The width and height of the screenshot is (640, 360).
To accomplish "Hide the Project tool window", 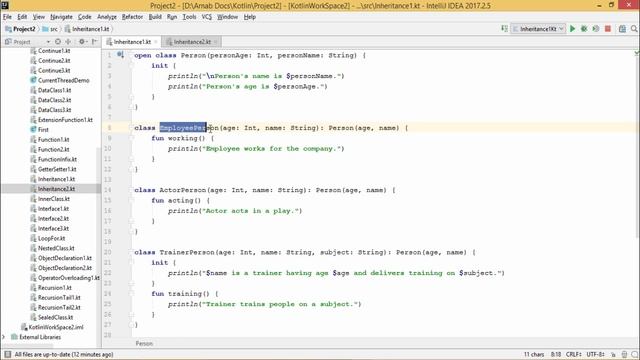I will tap(95, 42).
